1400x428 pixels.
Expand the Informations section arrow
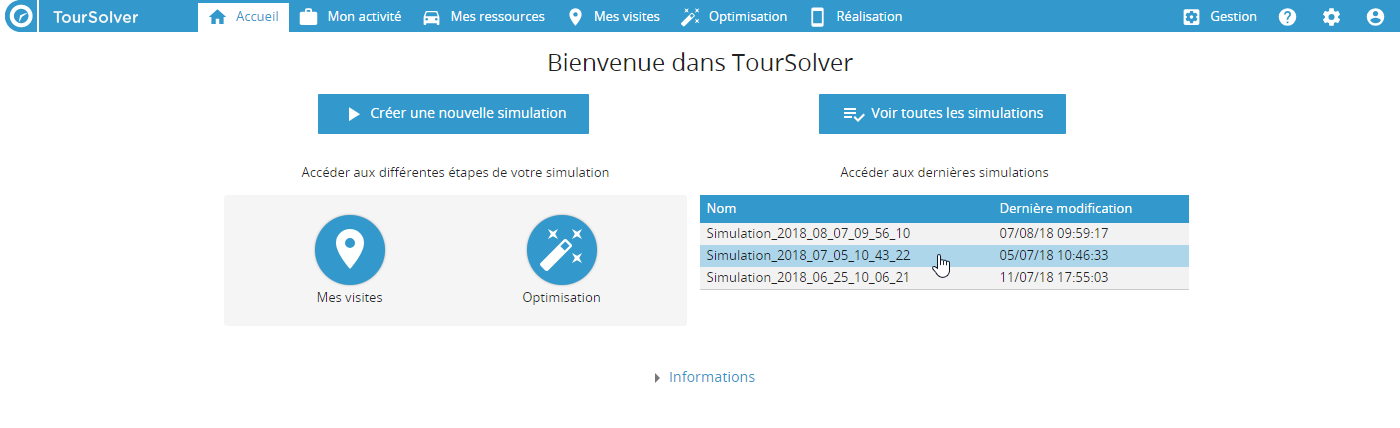[x=657, y=378]
